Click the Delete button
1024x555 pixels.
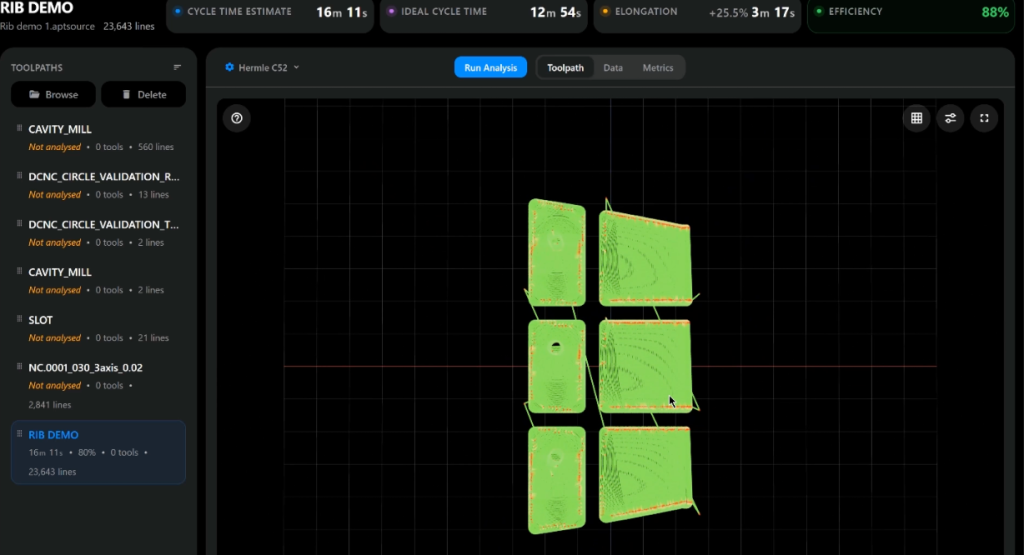pyautogui.click(x=144, y=95)
